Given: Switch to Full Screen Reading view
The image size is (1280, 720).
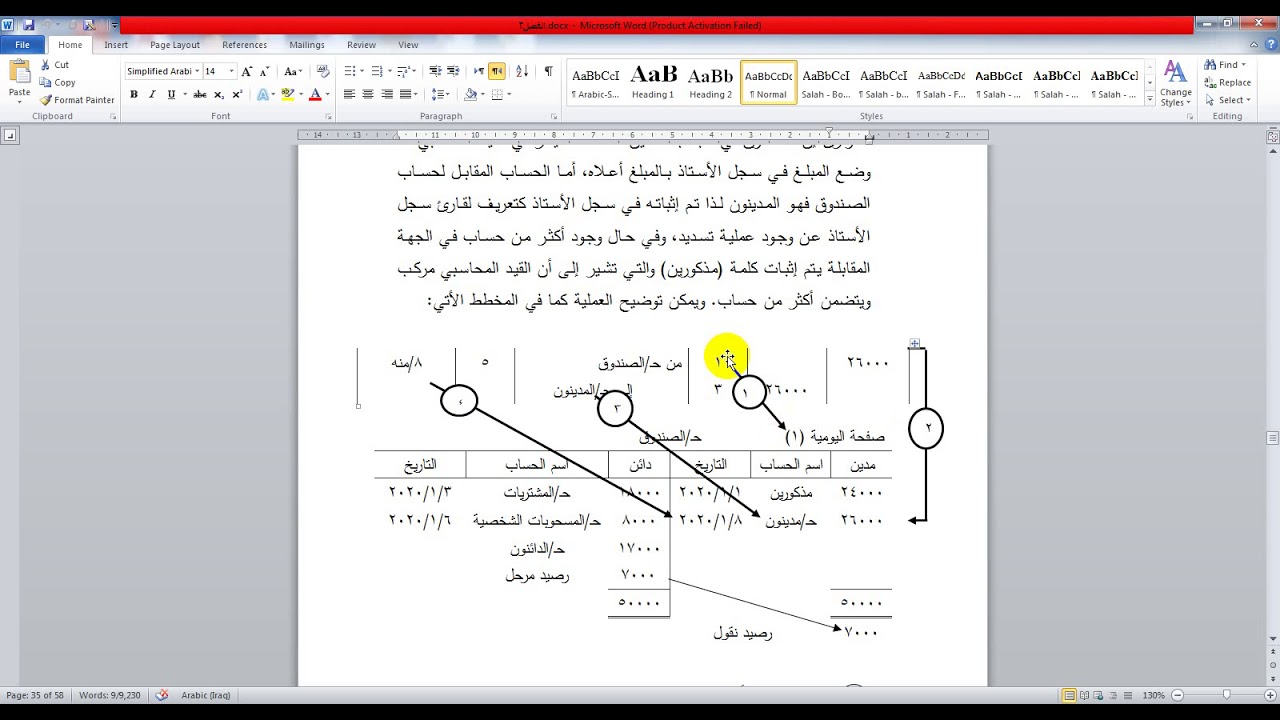Looking at the screenshot, I should point(1085,695).
